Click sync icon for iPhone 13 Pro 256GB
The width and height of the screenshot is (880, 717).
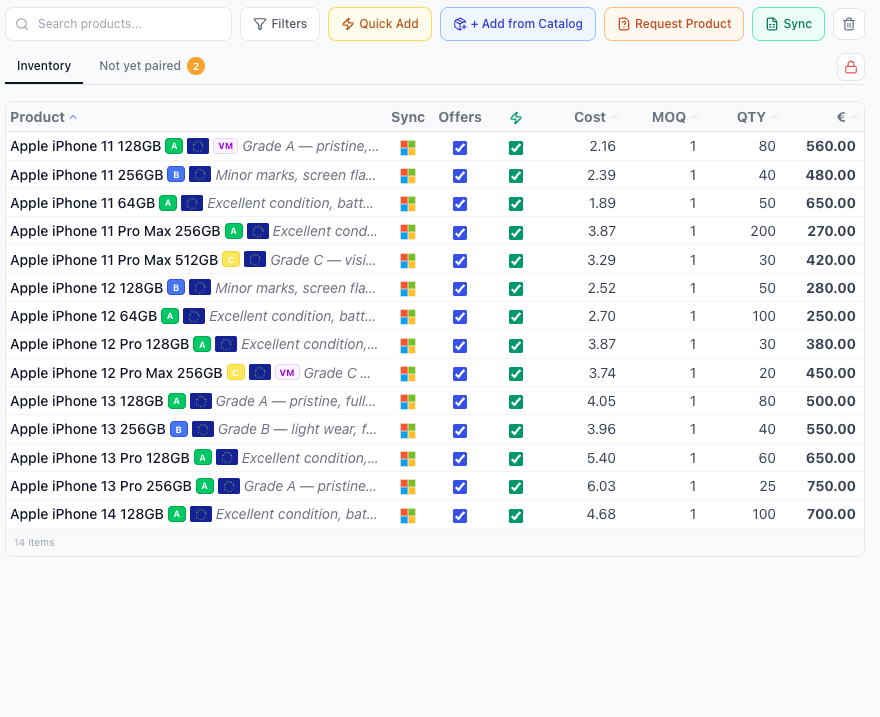(408, 486)
